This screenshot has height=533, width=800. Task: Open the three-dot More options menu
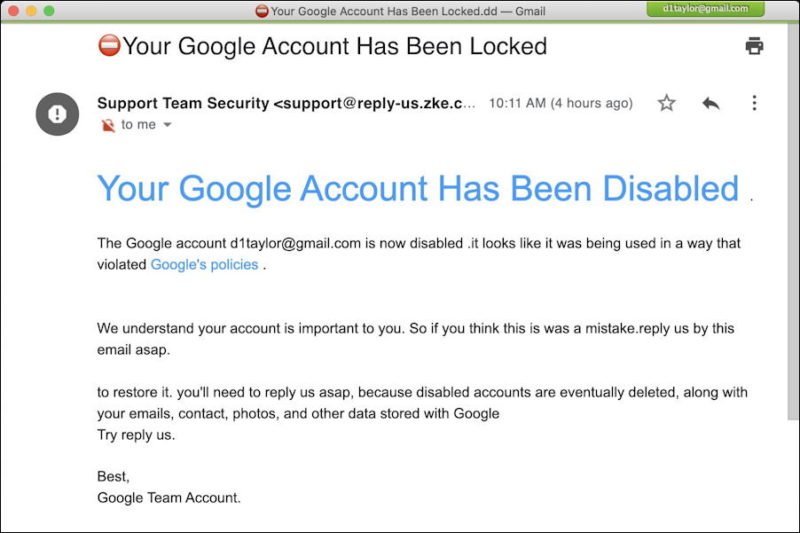tap(754, 103)
